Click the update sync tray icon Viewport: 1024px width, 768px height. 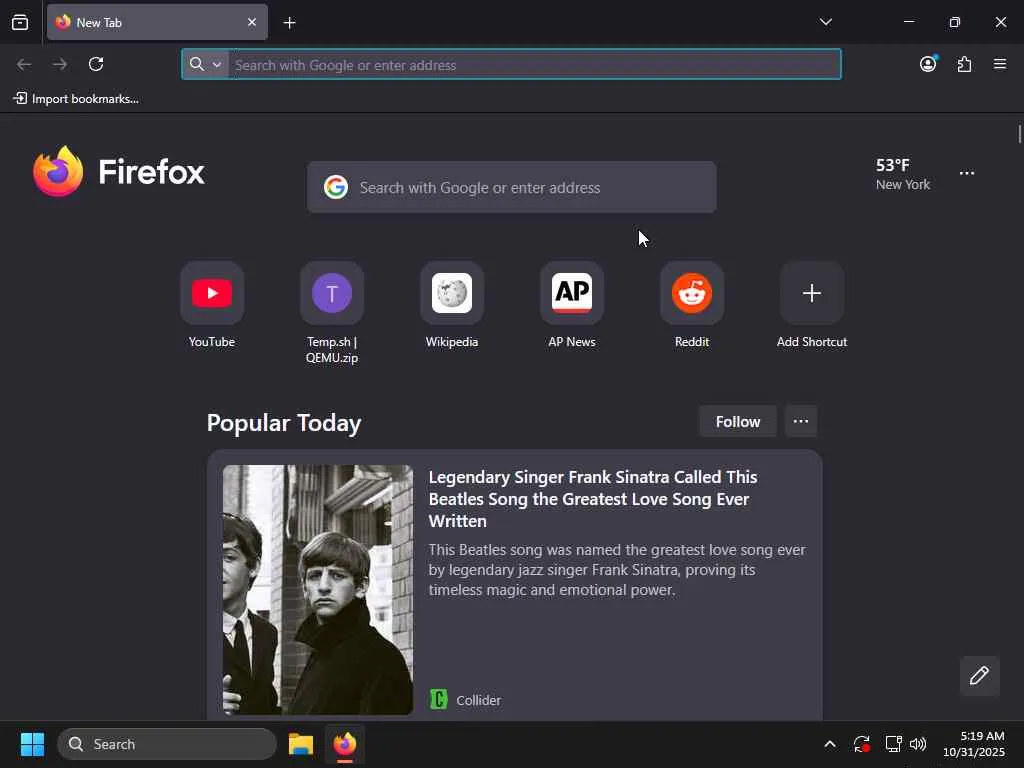(x=861, y=744)
